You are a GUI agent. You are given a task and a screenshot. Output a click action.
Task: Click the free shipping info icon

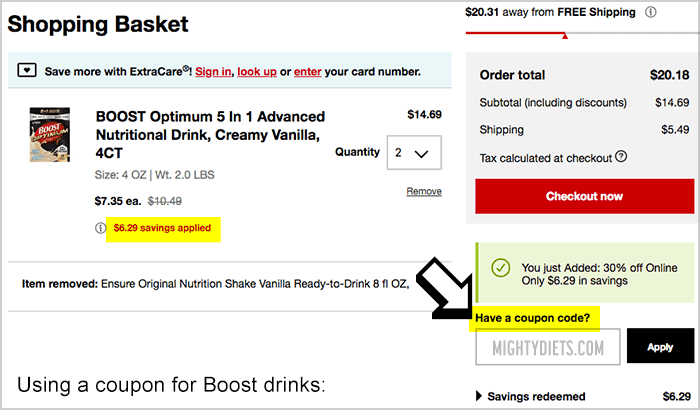(650, 12)
